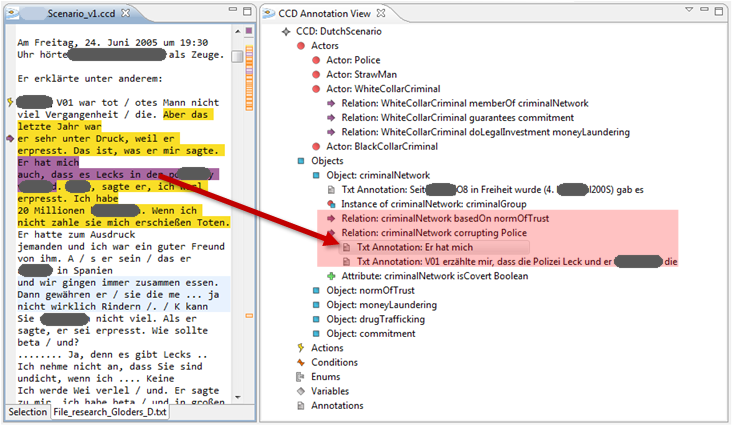Click the arrow icon of memberOf criminalNetwork relation

[331, 103]
